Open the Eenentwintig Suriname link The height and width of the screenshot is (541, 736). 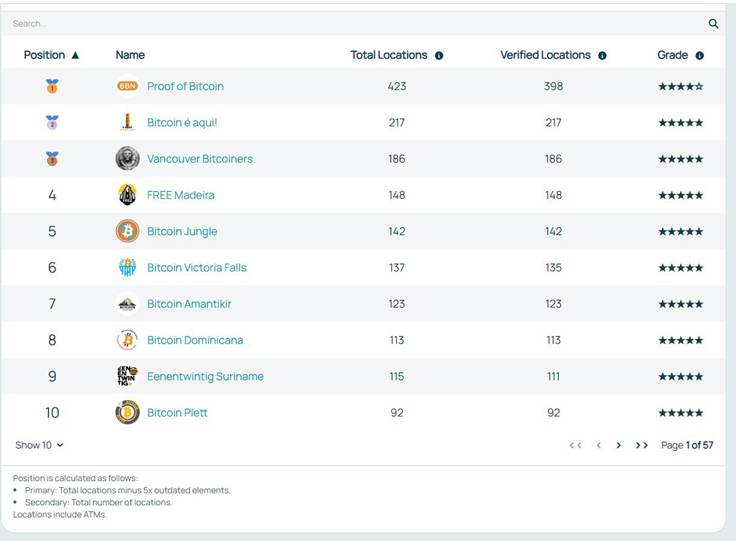tap(205, 376)
